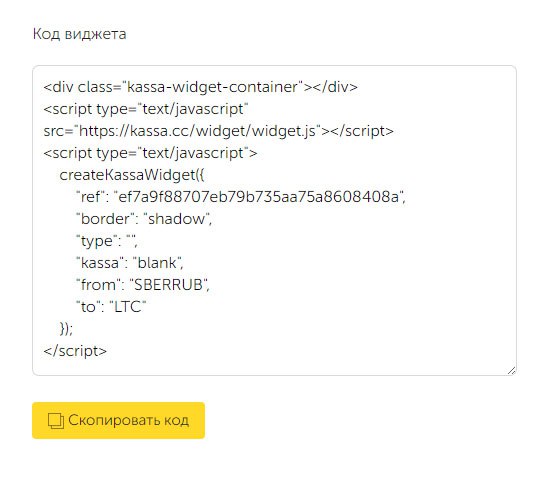Viewport: 545px width, 479px height.
Task: Click the "shadow" border value
Action: 177,219
